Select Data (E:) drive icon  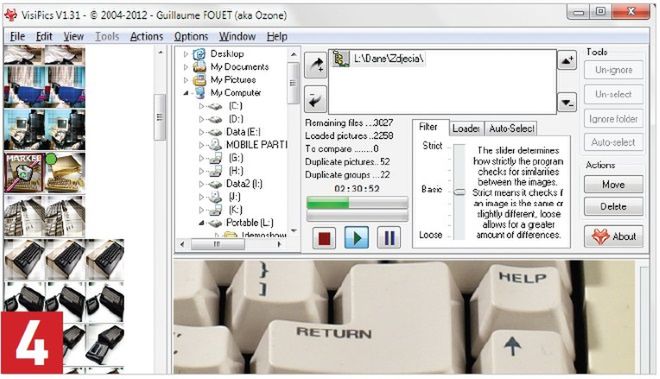point(215,133)
